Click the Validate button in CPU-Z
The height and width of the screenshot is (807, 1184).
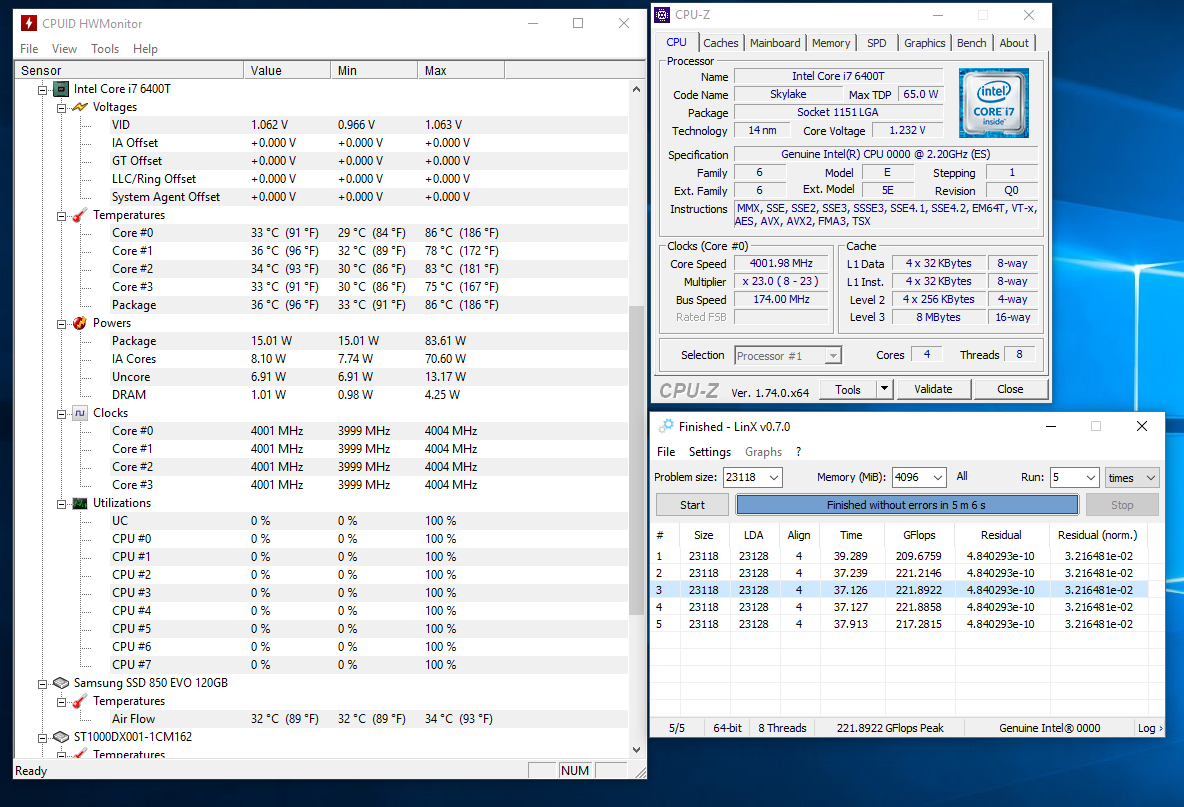pyautogui.click(x=933, y=389)
